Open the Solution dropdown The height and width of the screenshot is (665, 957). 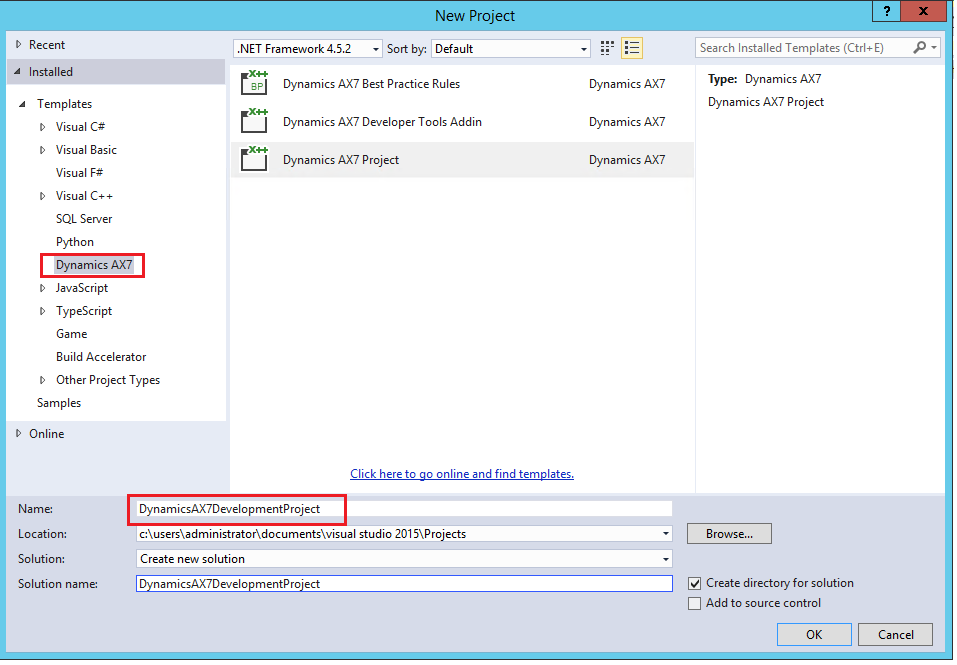click(x=404, y=559)
